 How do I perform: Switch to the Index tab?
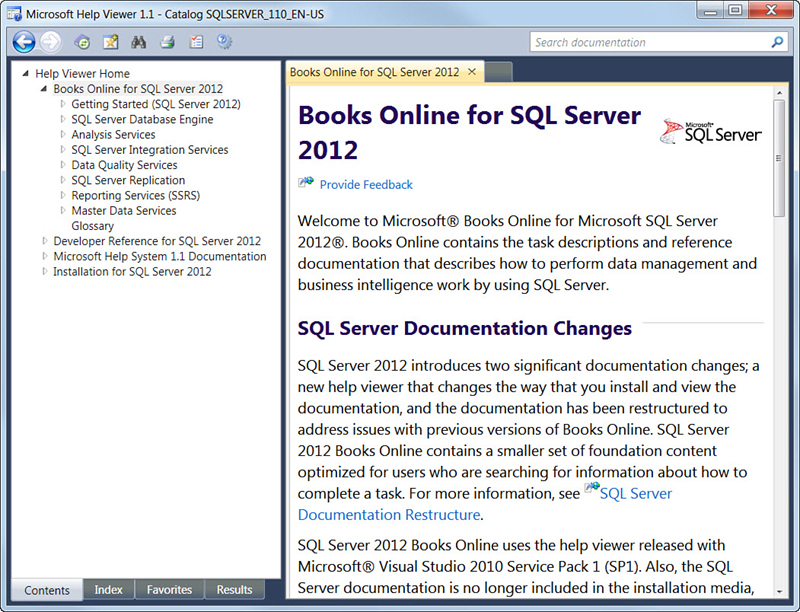(x=108, y=590)
